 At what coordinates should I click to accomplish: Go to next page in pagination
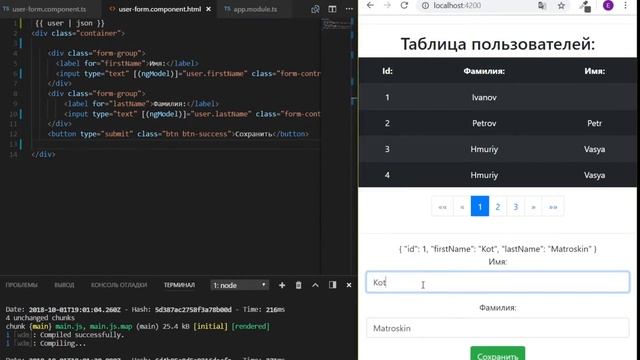click(533, 207)
